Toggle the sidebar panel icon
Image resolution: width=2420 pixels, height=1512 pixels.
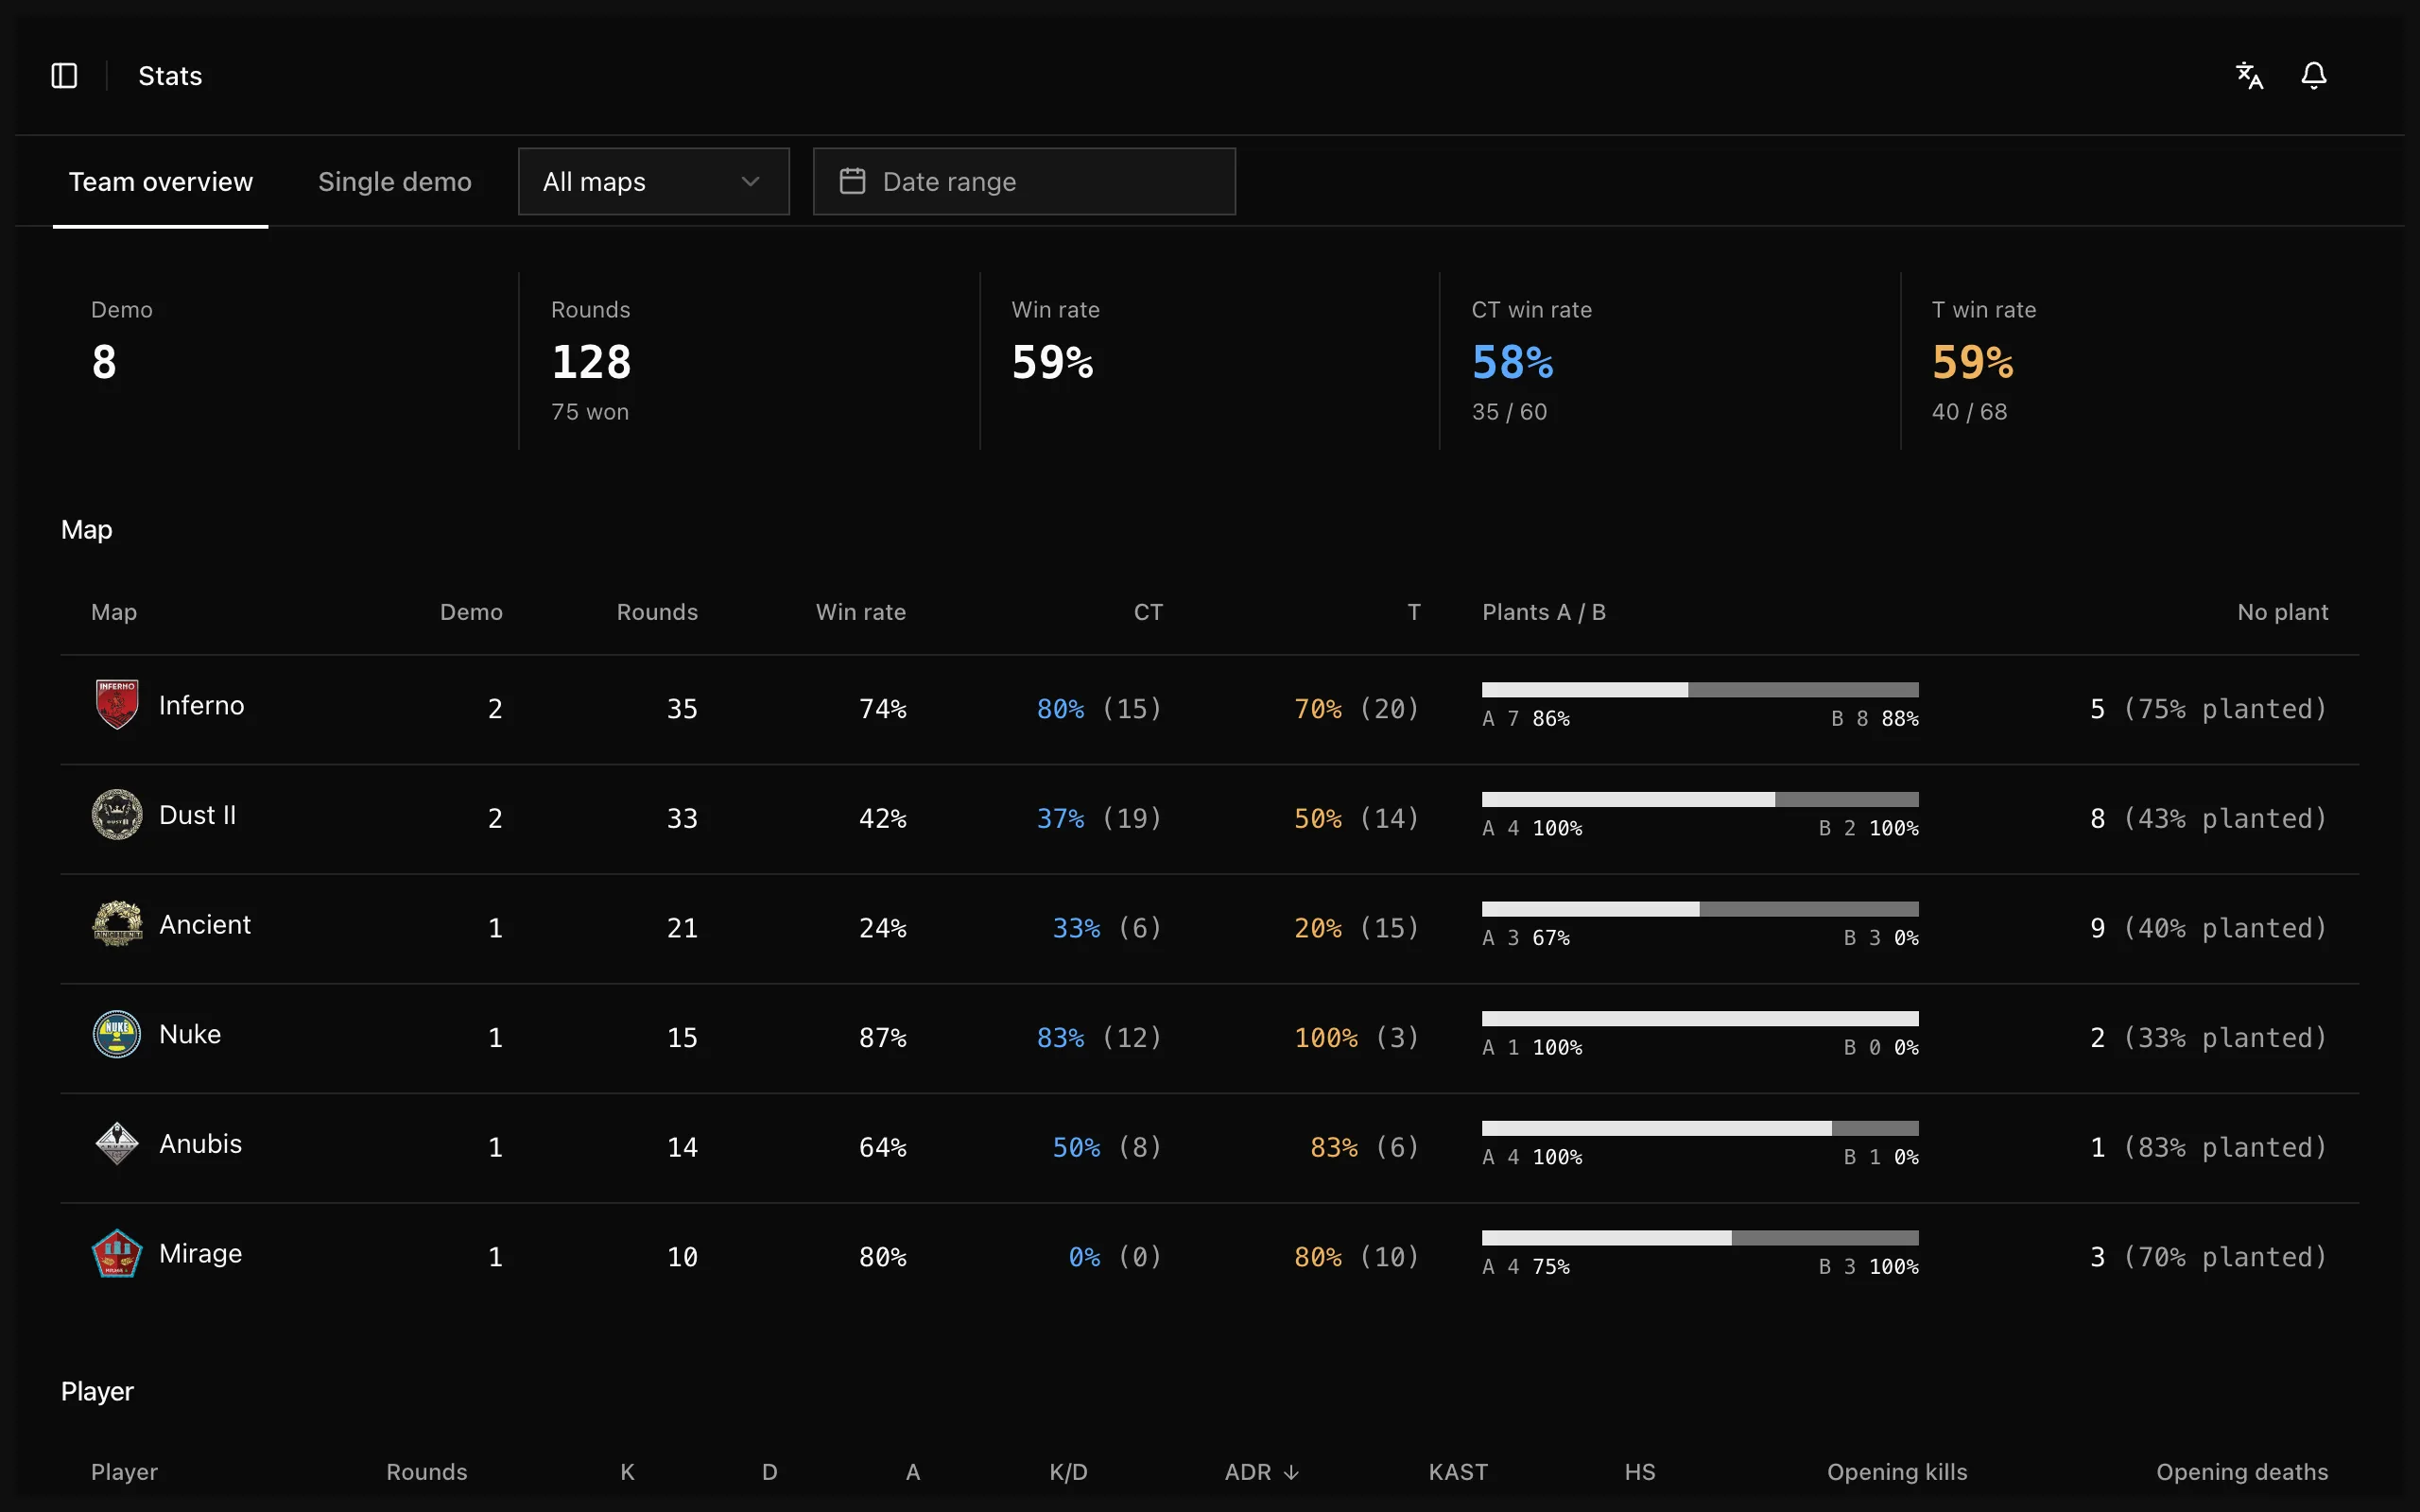(64, 76)
